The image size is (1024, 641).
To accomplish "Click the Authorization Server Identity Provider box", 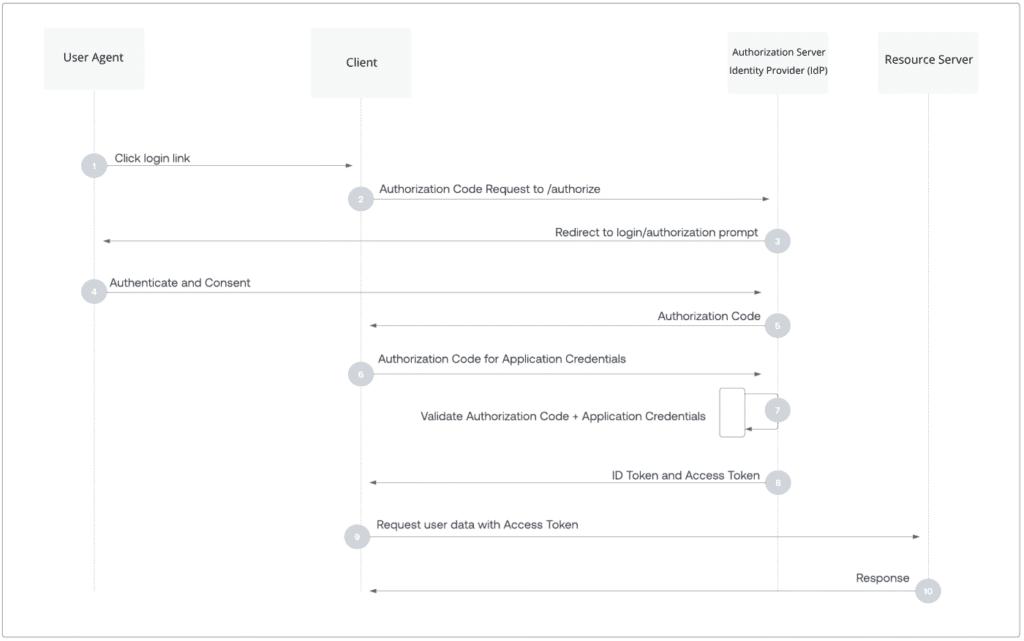I will [x=778, y=63].
